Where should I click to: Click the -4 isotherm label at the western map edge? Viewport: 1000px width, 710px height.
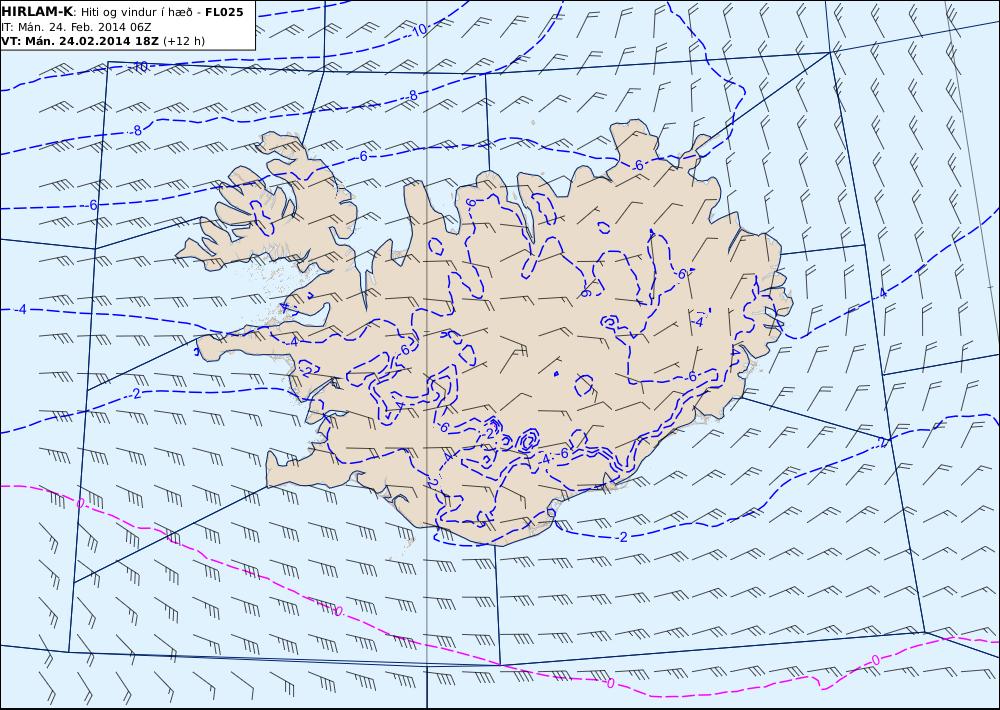click(x=21, y=309)
